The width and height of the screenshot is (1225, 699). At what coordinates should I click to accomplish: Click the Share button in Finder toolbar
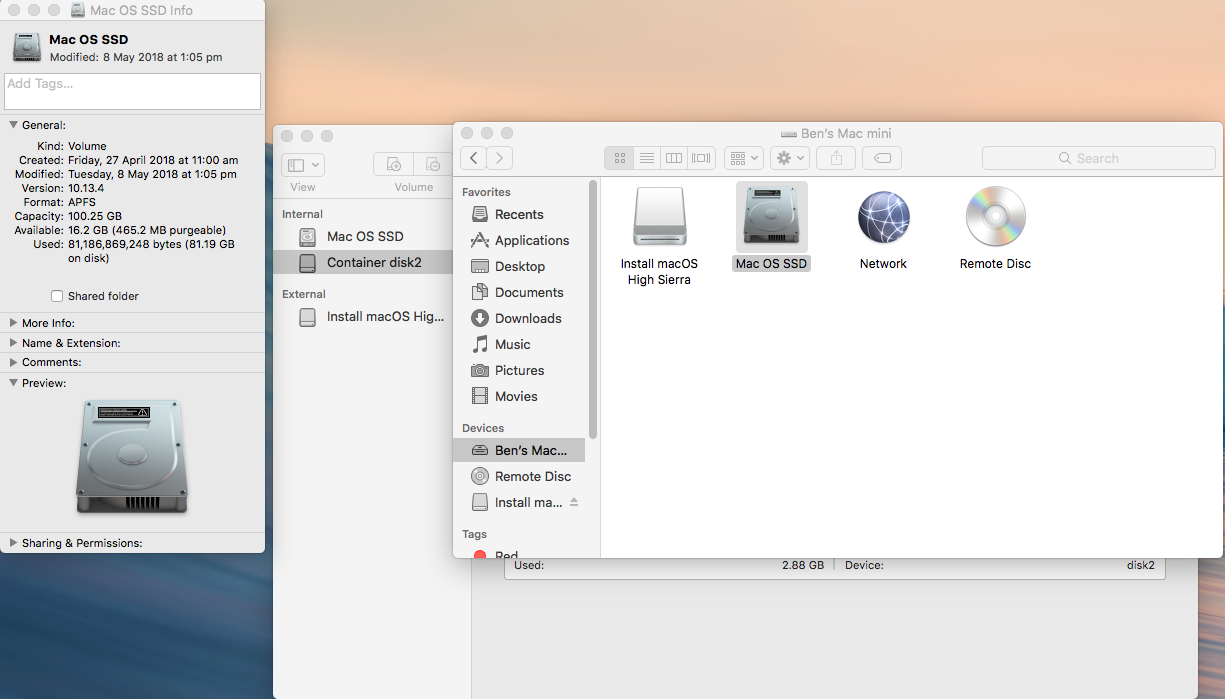(x=836, y=158)
